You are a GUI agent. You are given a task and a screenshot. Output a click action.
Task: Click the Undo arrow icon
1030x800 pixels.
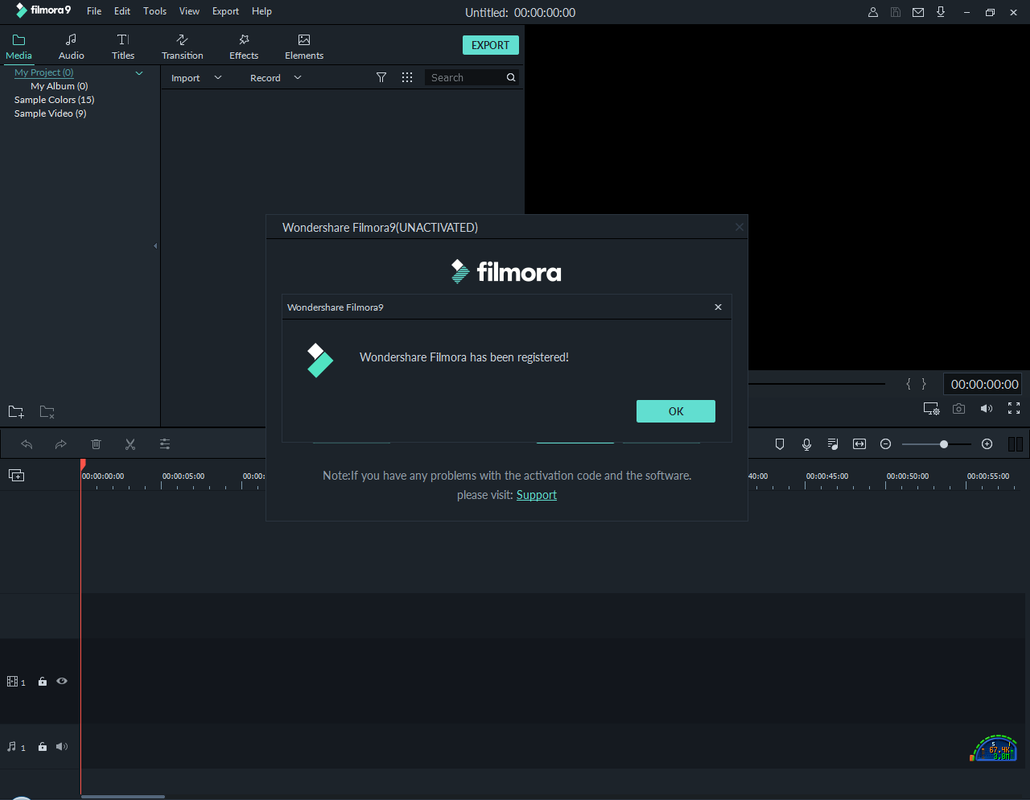click(x=26, y=444)
